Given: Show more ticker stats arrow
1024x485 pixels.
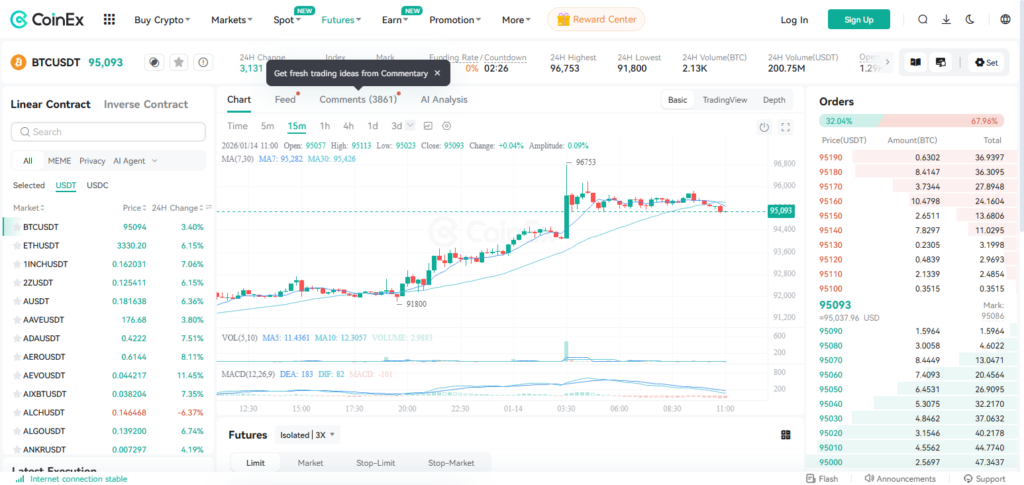Looking at the screenshot, I should 887,63.
